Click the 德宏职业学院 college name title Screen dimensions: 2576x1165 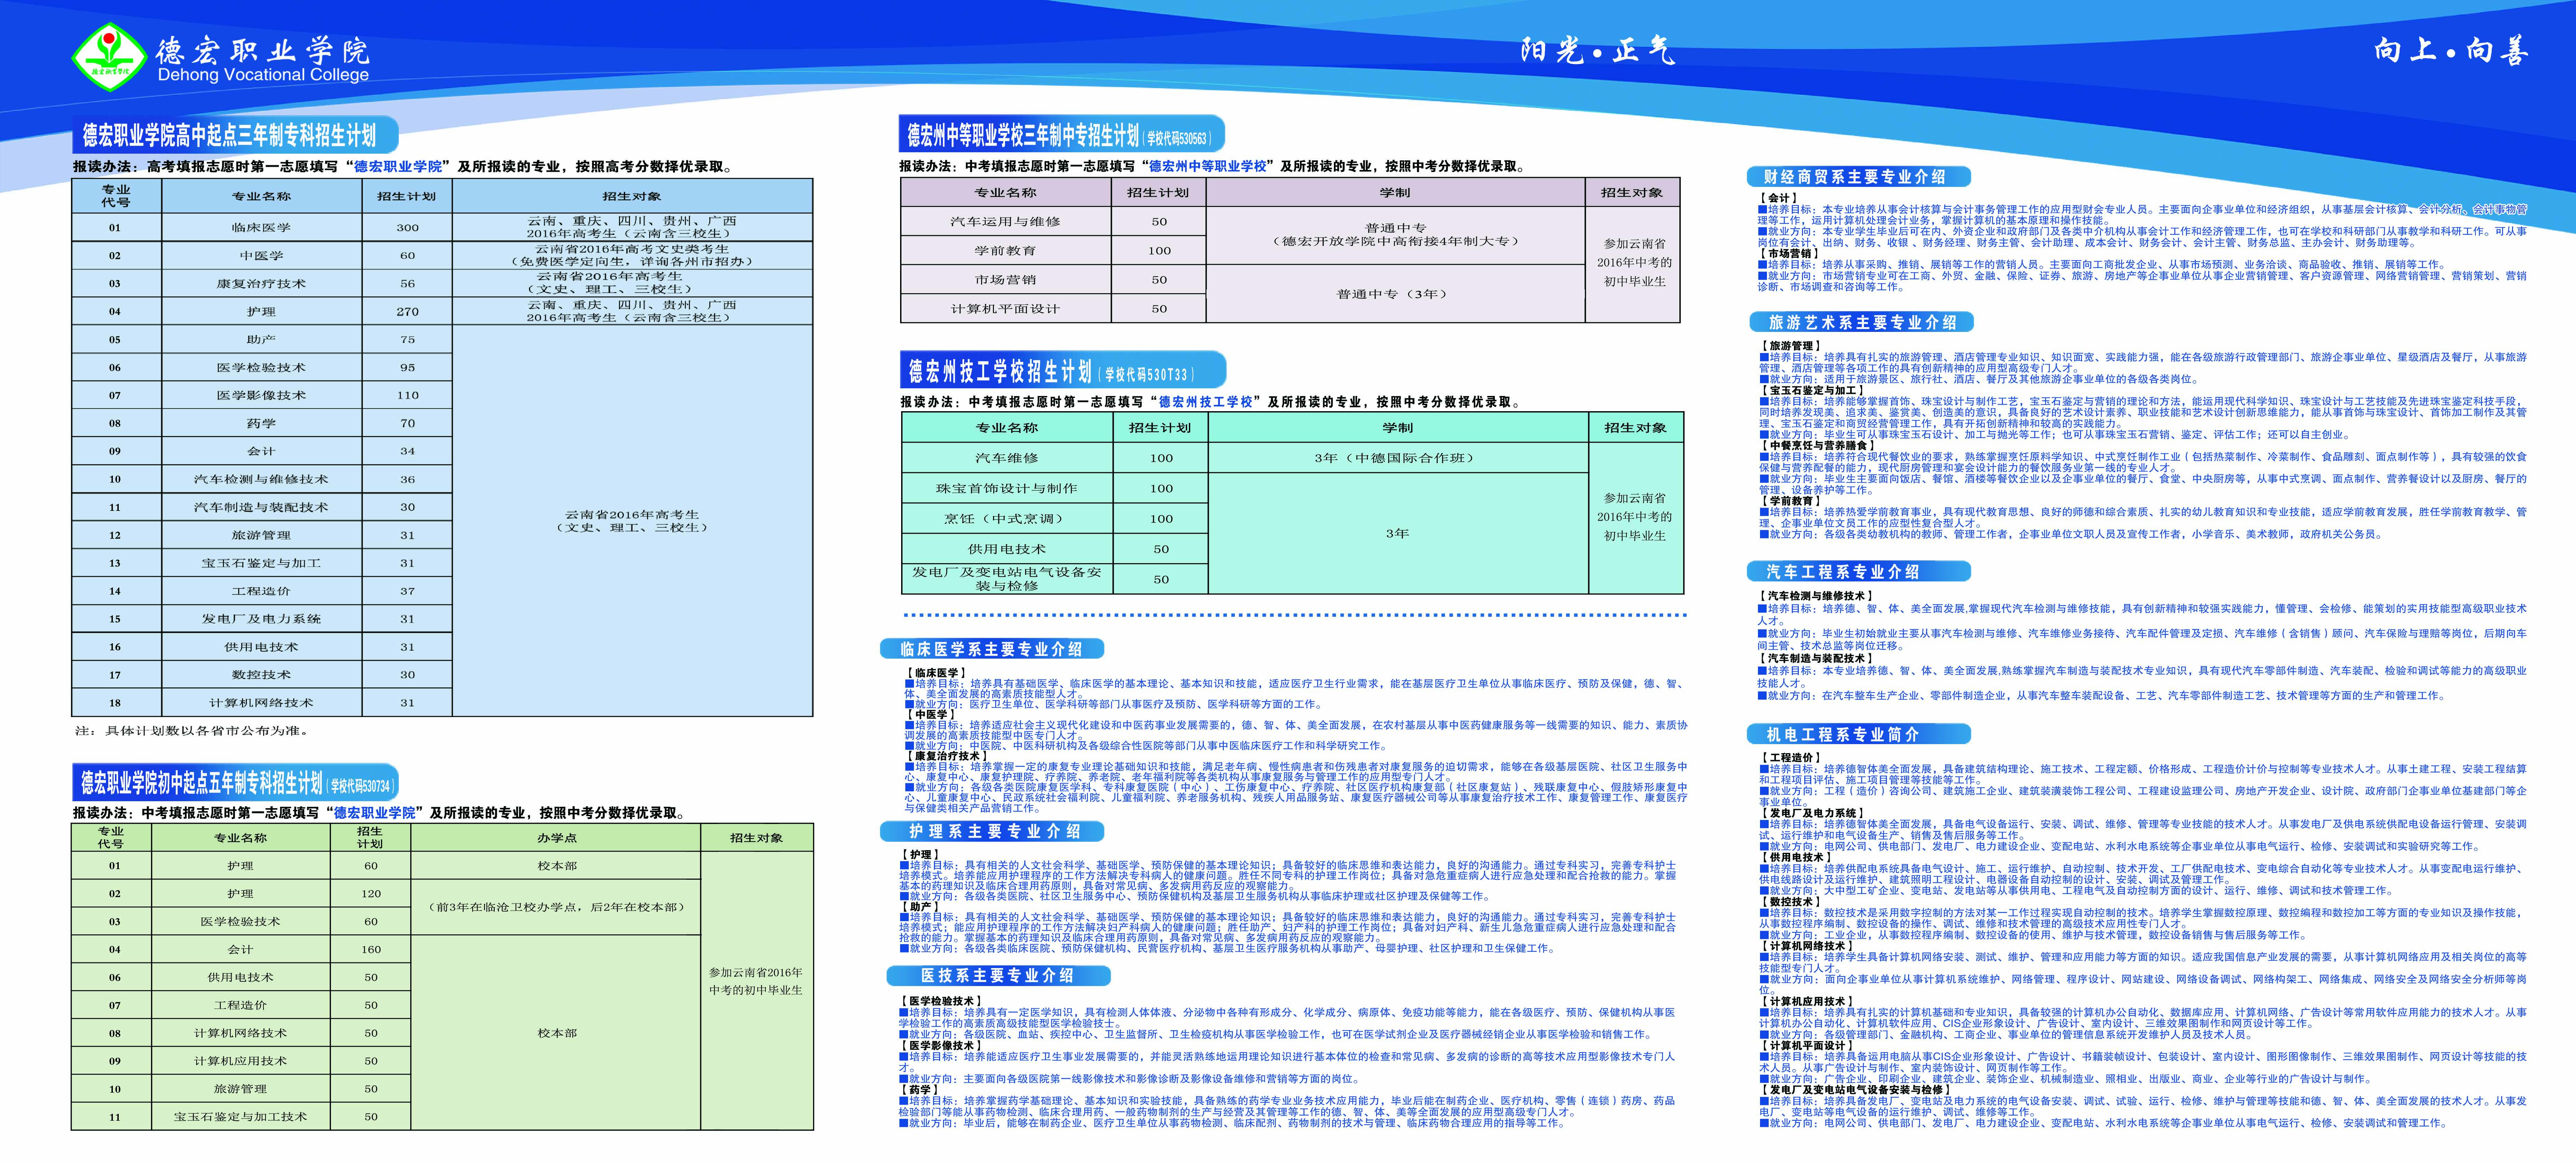(x=262, y=49)
